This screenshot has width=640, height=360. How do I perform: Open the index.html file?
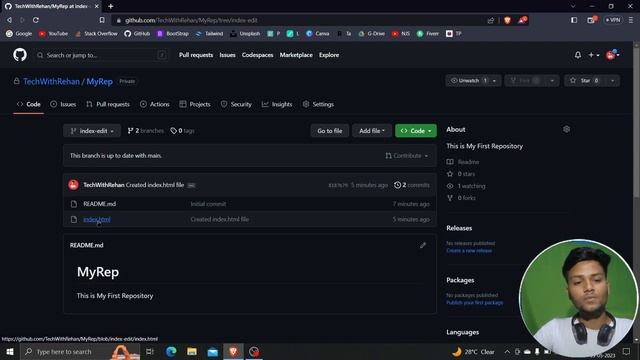tap(97, 219)
